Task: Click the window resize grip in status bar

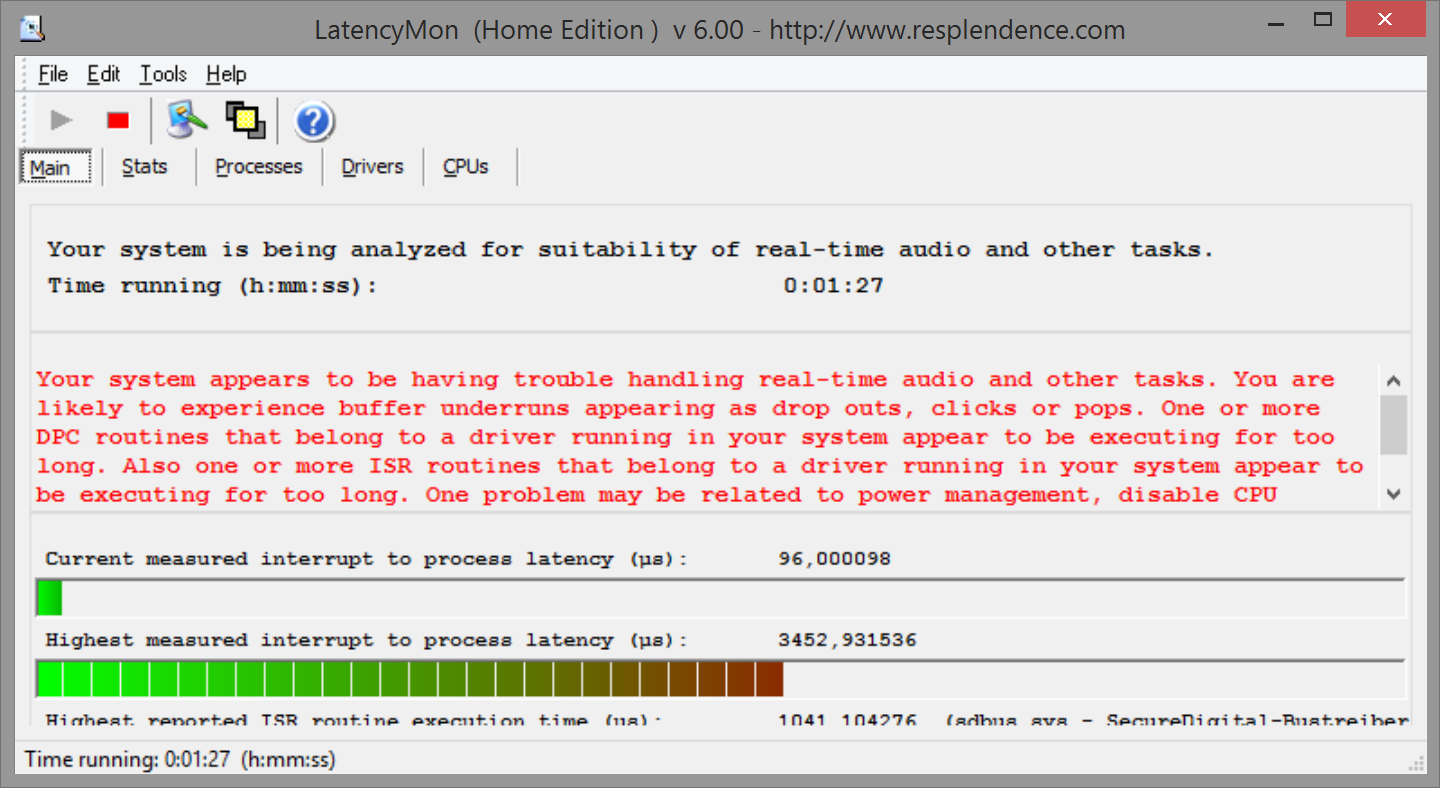Action: 1416,763
